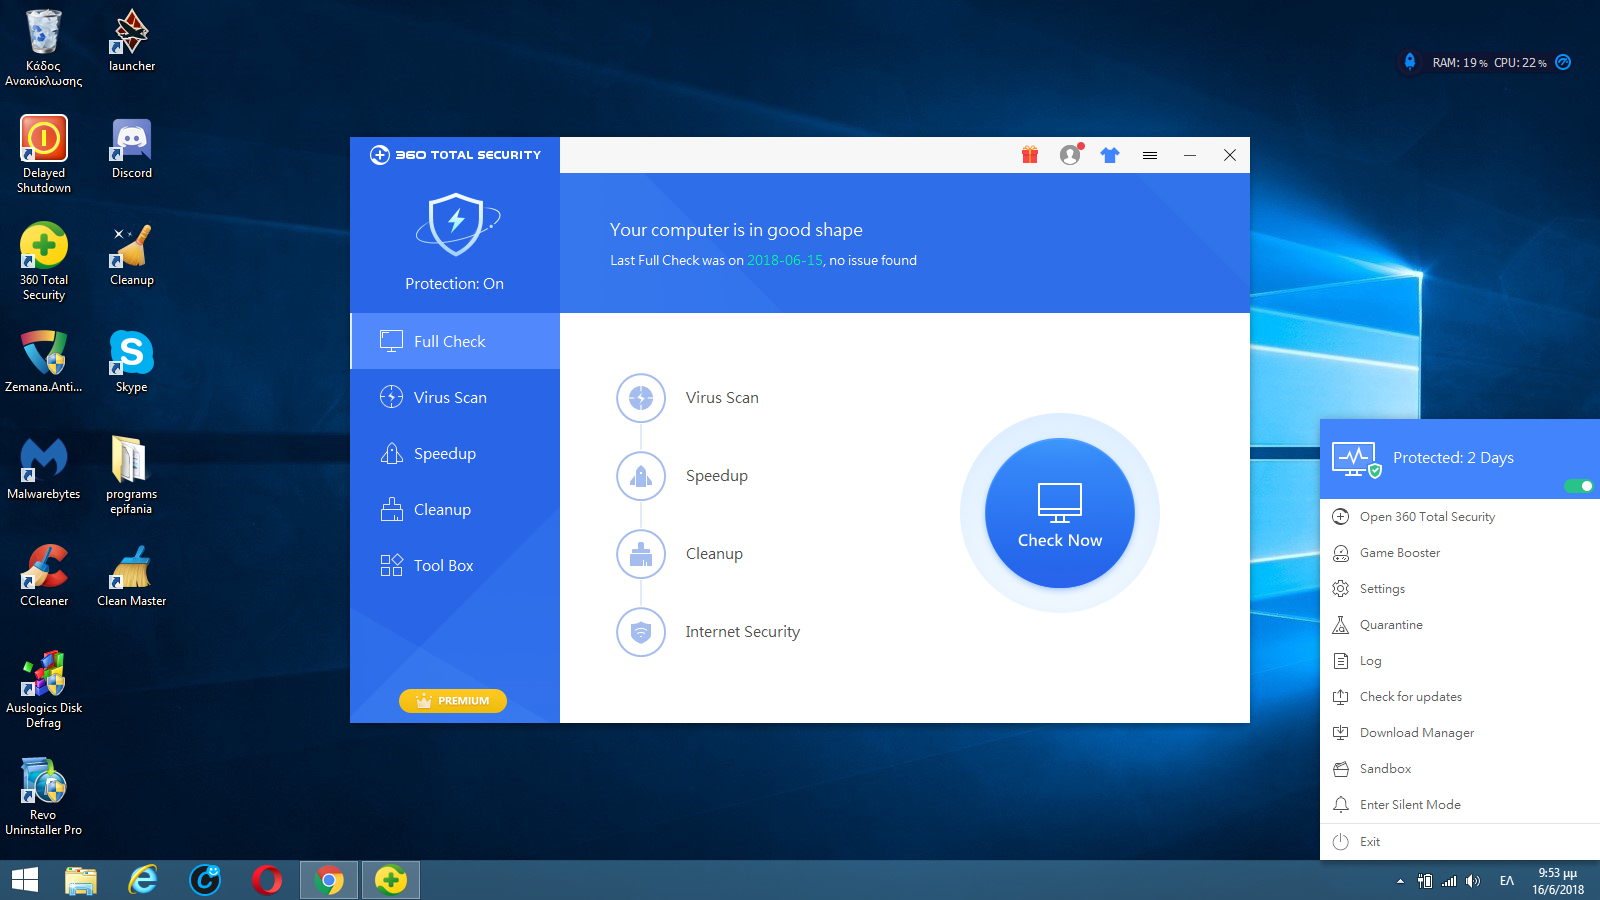Screen dimensions: 1600x900
Task: Open the hamburger main menu
Action: coord(1150,155)
